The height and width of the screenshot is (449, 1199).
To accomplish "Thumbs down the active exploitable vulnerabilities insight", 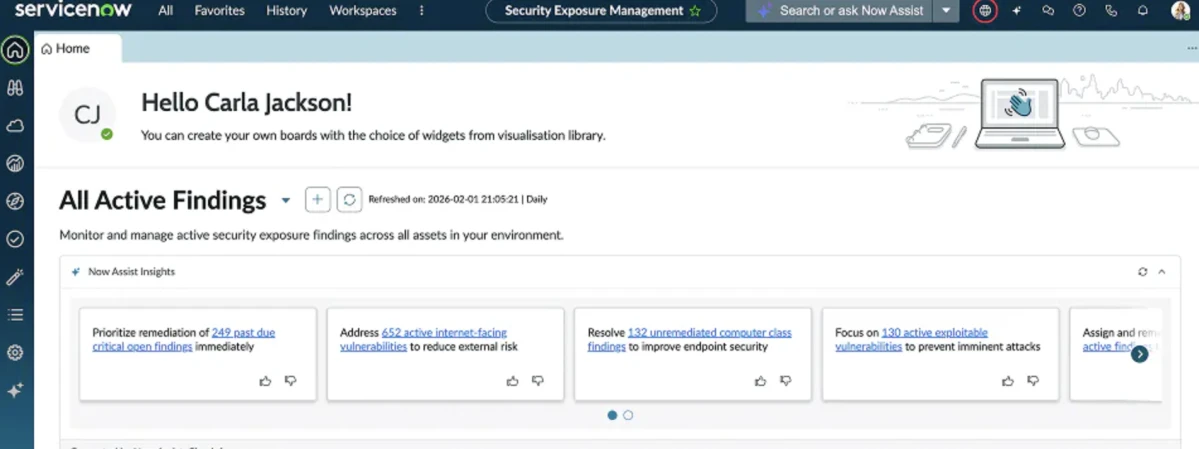I will 1033,380.
